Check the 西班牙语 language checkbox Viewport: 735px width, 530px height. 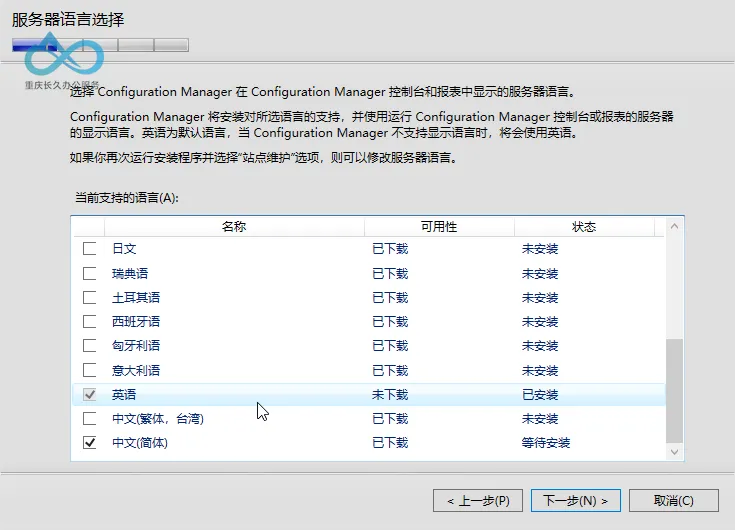[90, 321]
